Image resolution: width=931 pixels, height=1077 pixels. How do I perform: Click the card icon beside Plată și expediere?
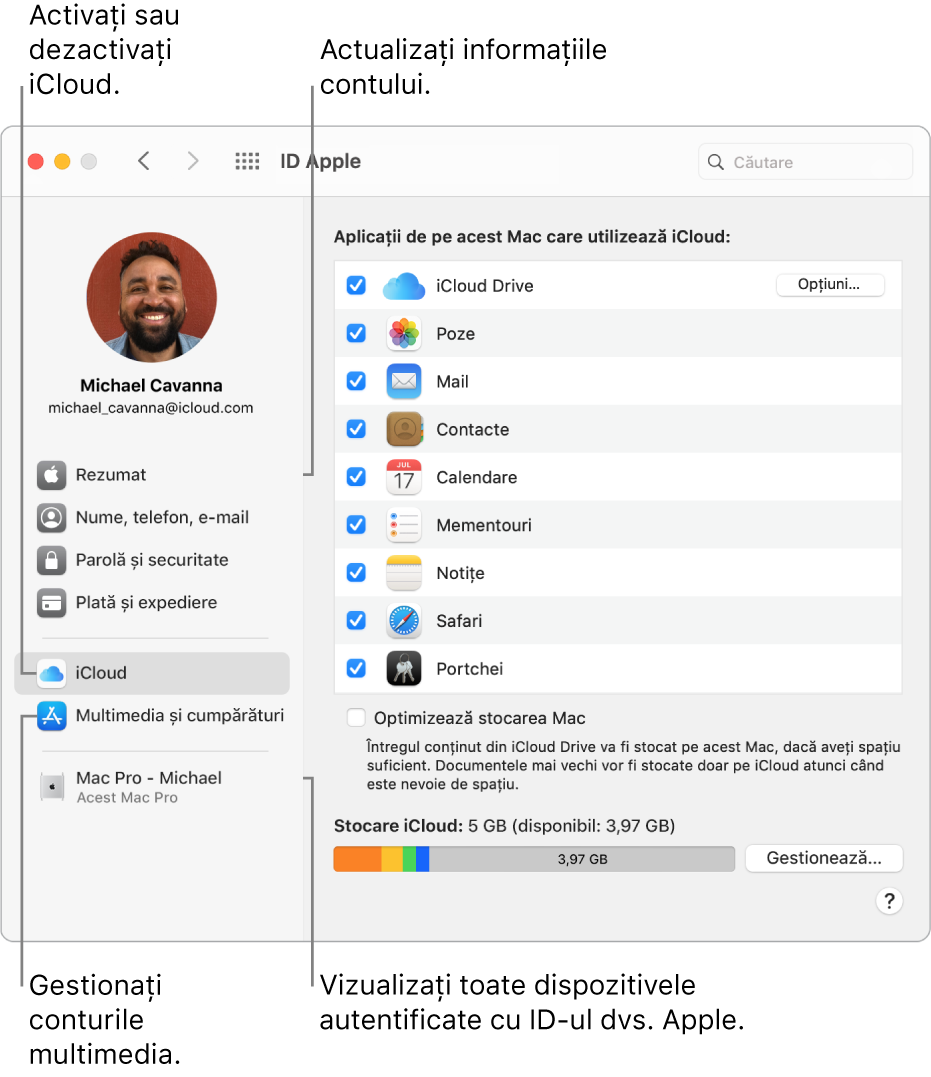(x=52, y=602)
